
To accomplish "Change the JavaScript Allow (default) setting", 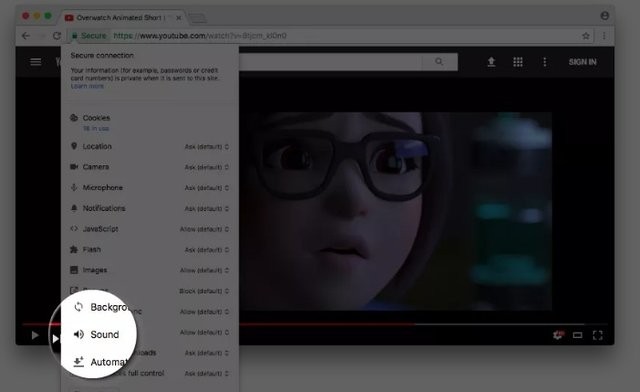I will tap(204, 229).
